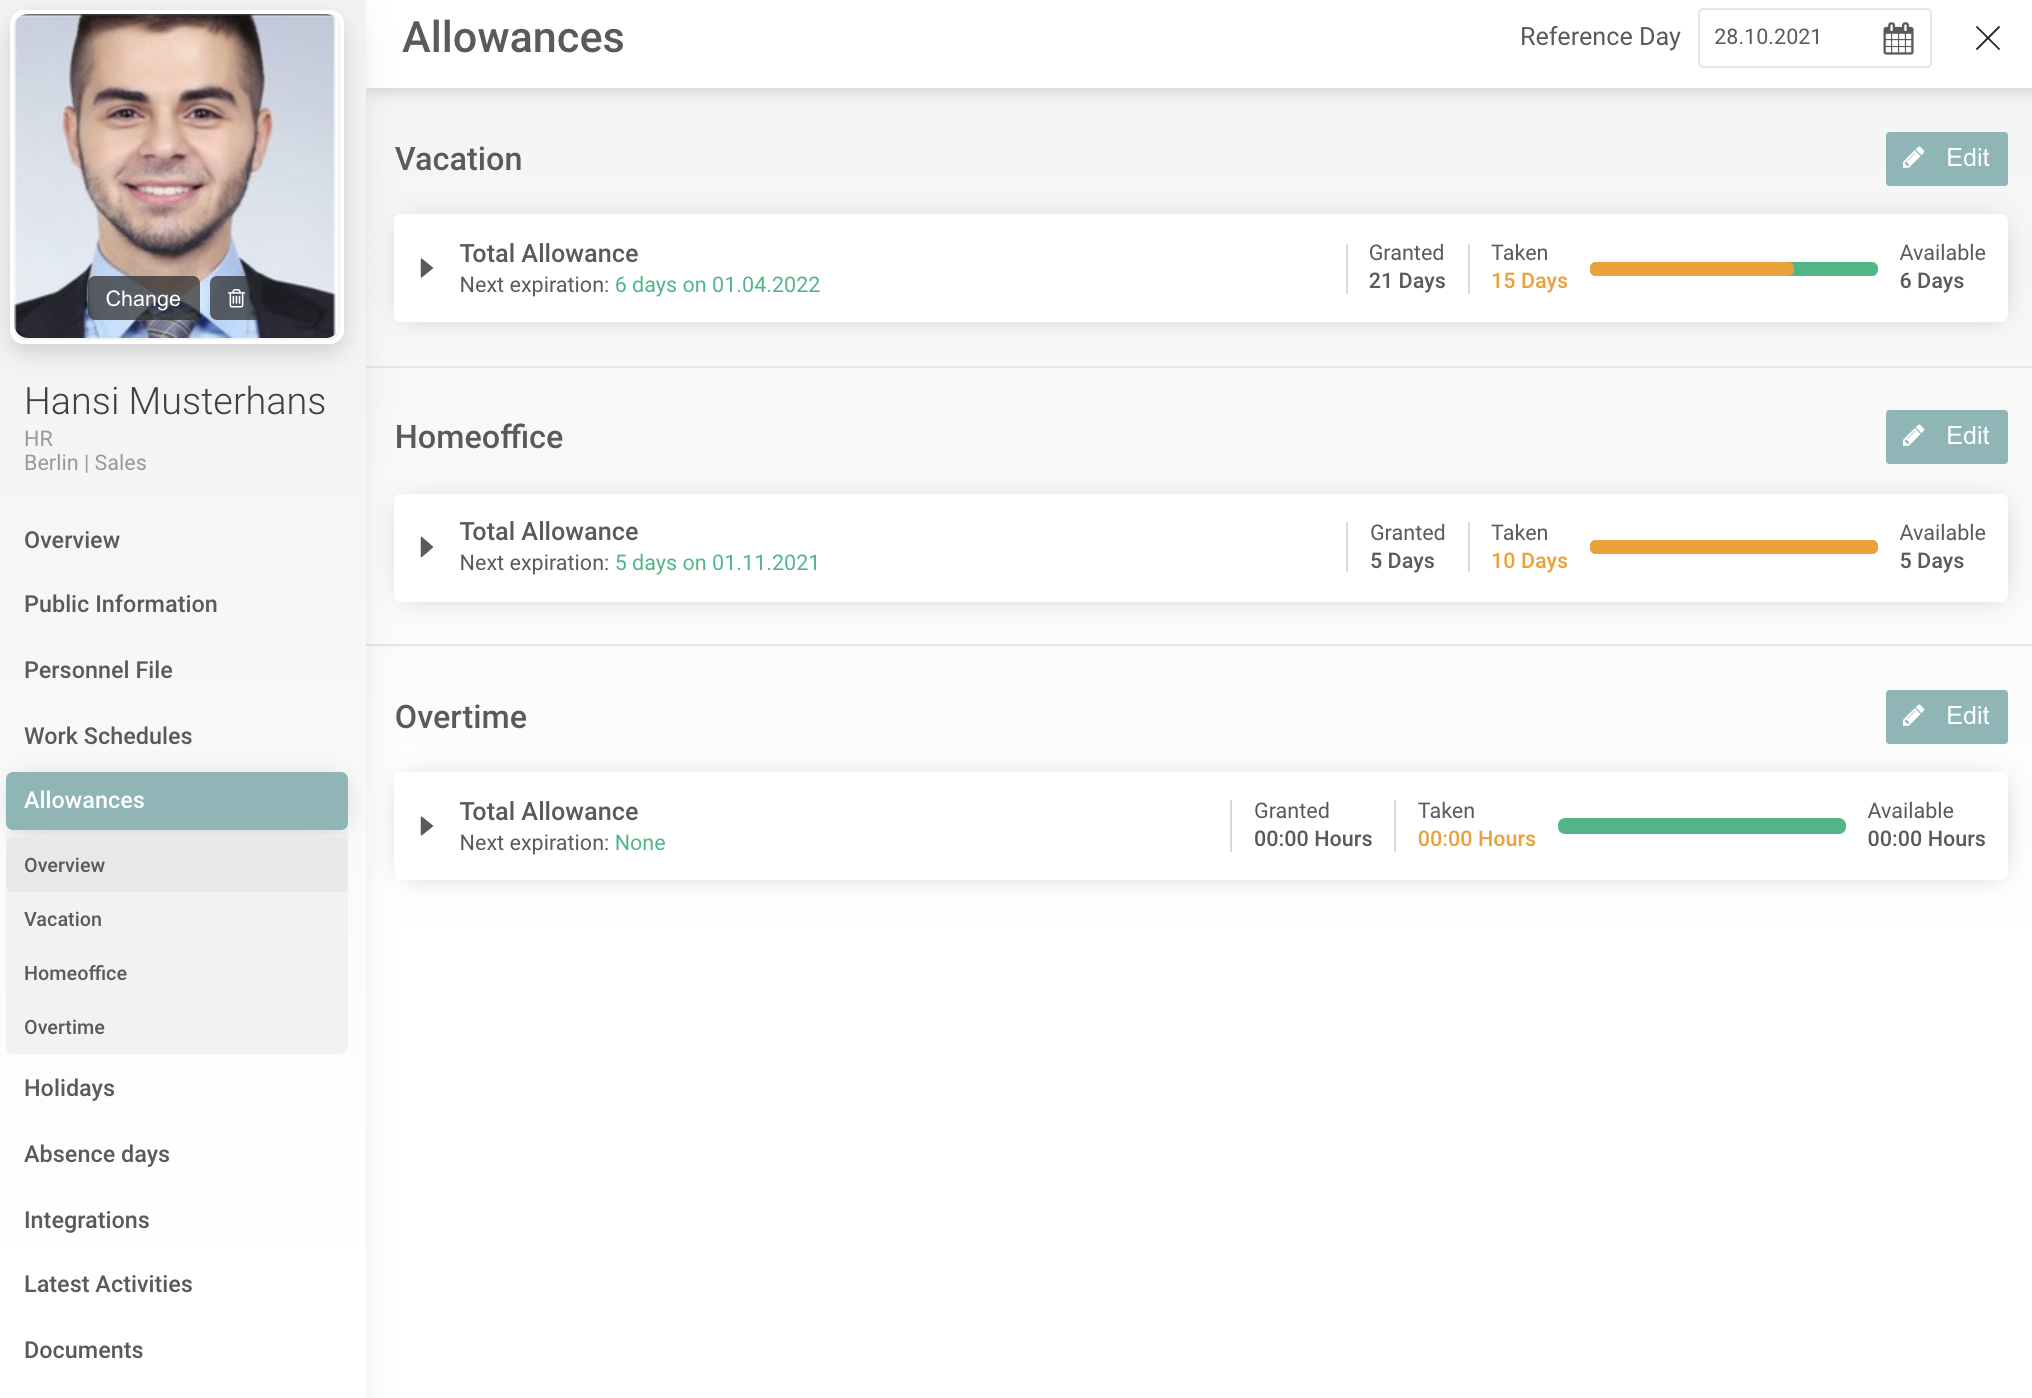2032x1398 pixels.
Task: Click the pencil Edit button for Homeoffice
Action: (x=1945, y=436)
